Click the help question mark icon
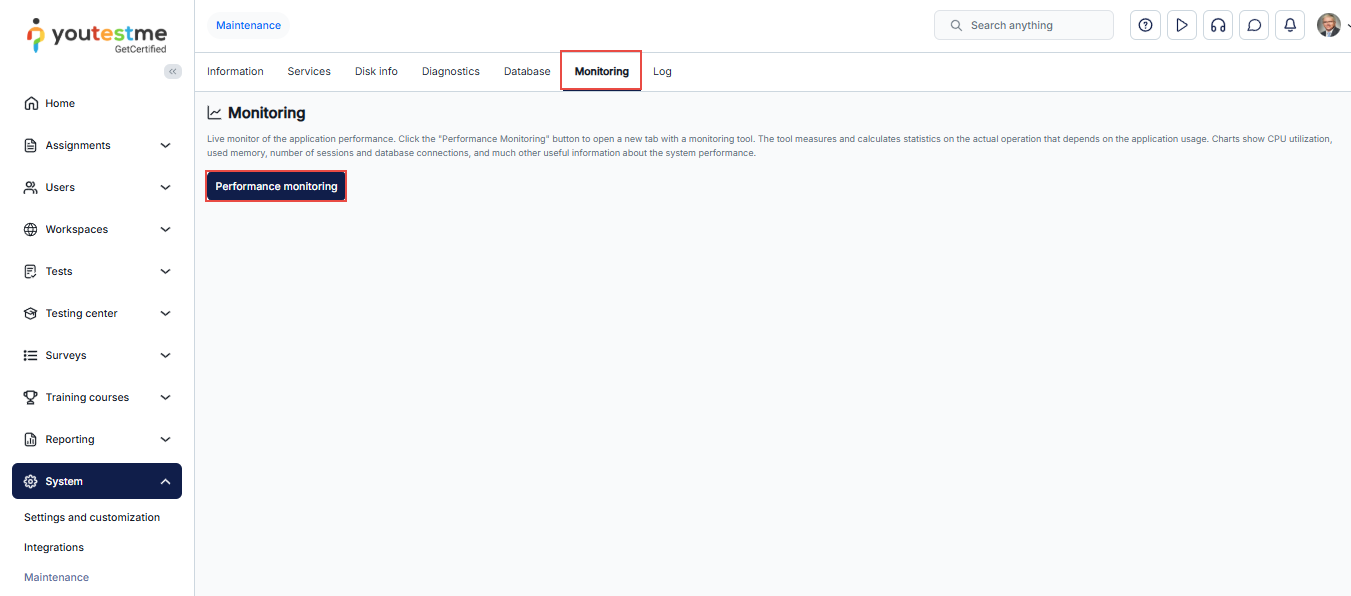Screen dimensions: 1351x596 (1145, 25)
